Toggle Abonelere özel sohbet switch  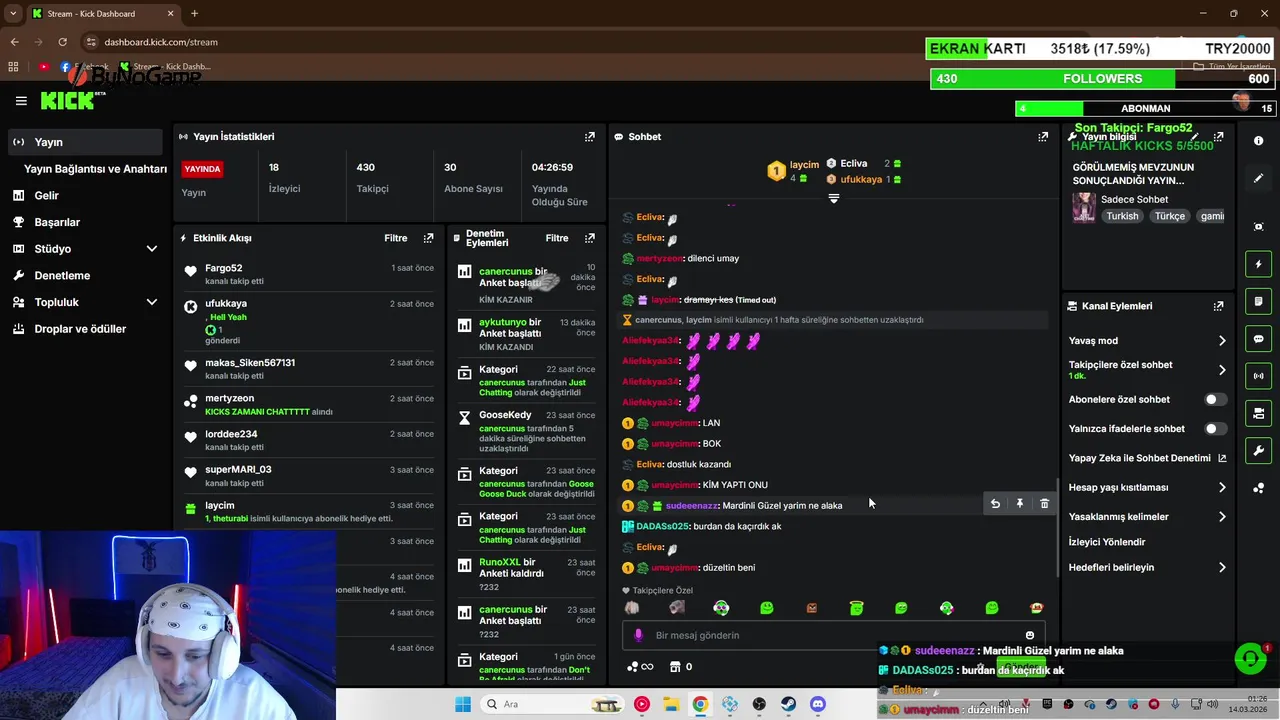point(1215,399)
